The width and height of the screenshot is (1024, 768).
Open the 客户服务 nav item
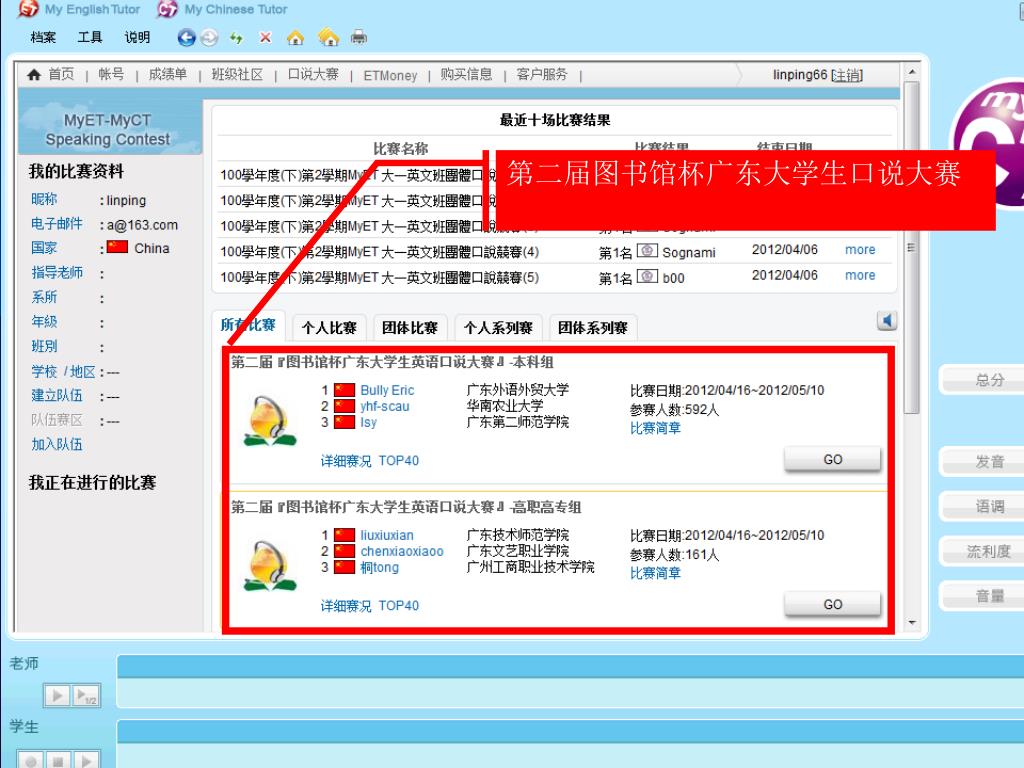coord(542,74)
